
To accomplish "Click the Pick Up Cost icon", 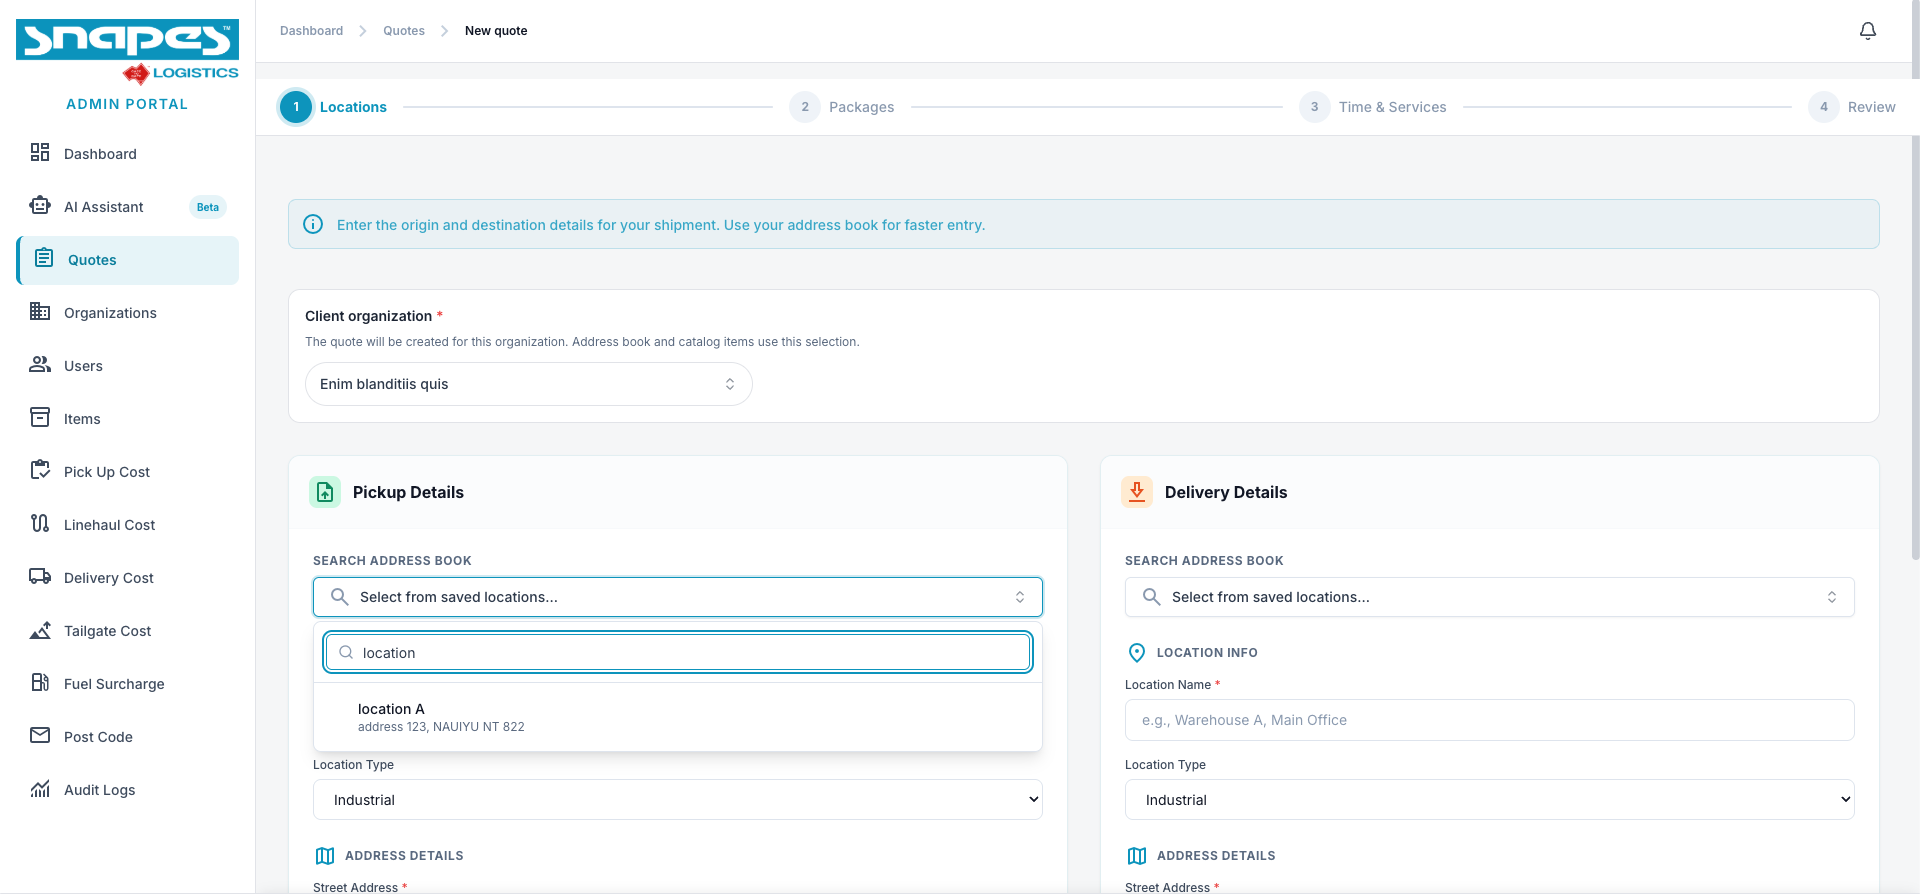I will [40, 471].
